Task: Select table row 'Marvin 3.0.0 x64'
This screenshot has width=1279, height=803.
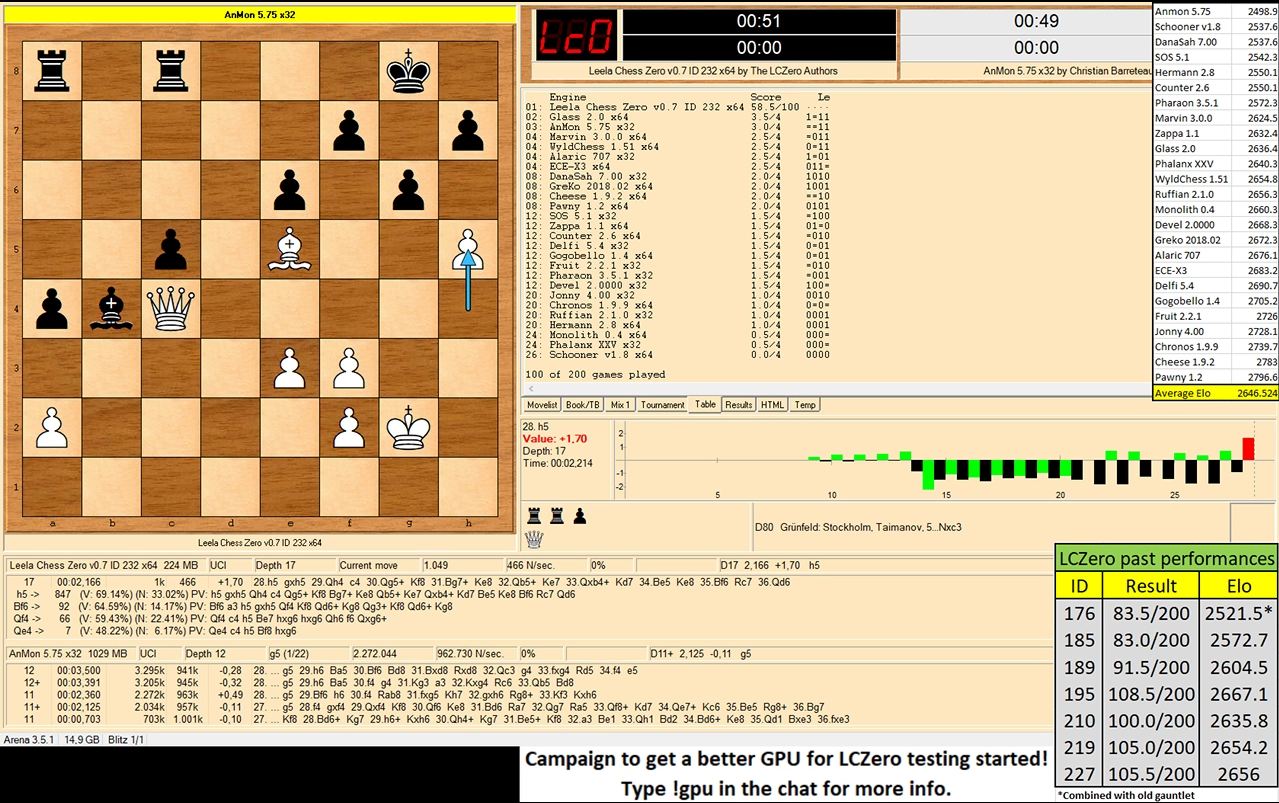Action: [x=677, y=137]
